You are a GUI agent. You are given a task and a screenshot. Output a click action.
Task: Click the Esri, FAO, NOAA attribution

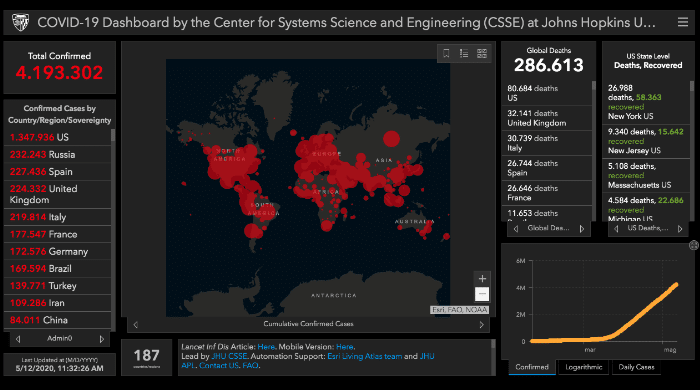(459, 310)
